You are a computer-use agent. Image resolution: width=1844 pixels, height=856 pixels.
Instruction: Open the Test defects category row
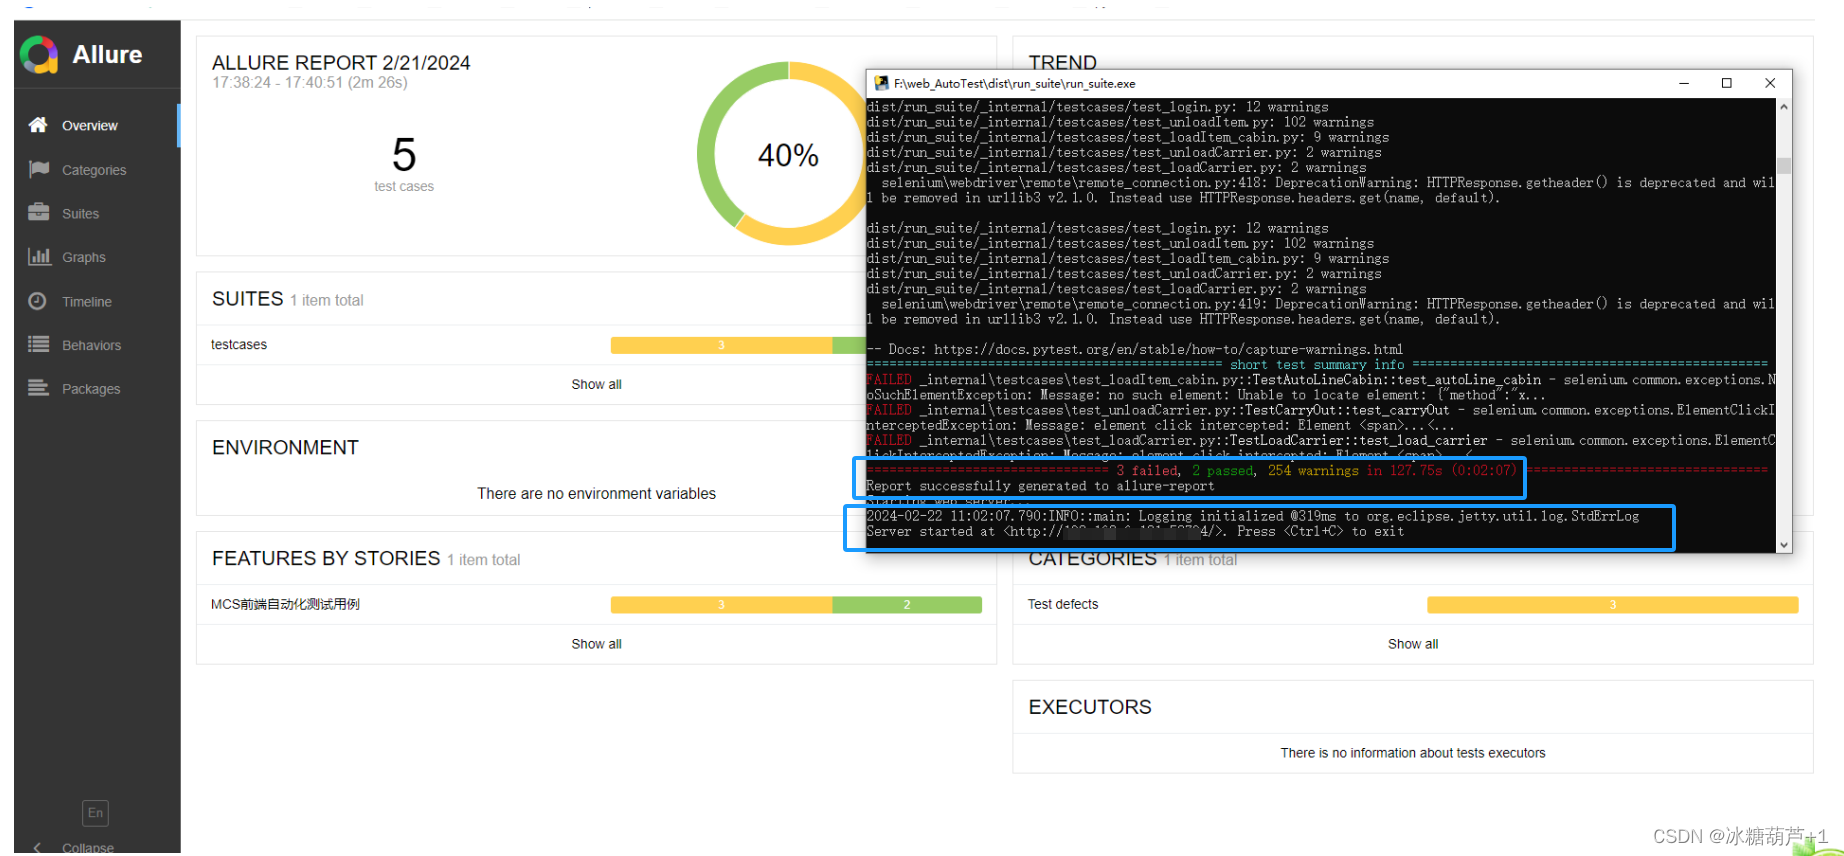[1412, 605]
